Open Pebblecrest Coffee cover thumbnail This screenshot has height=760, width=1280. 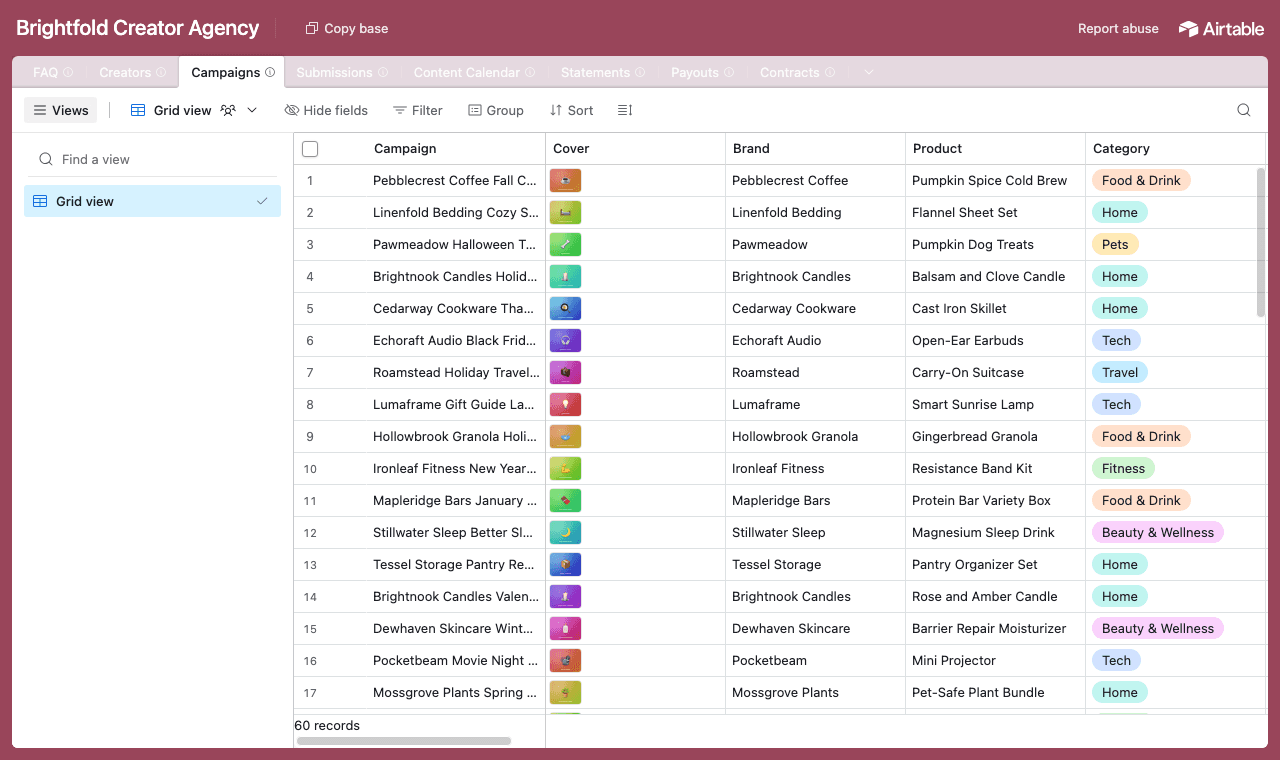coord(565,181)
